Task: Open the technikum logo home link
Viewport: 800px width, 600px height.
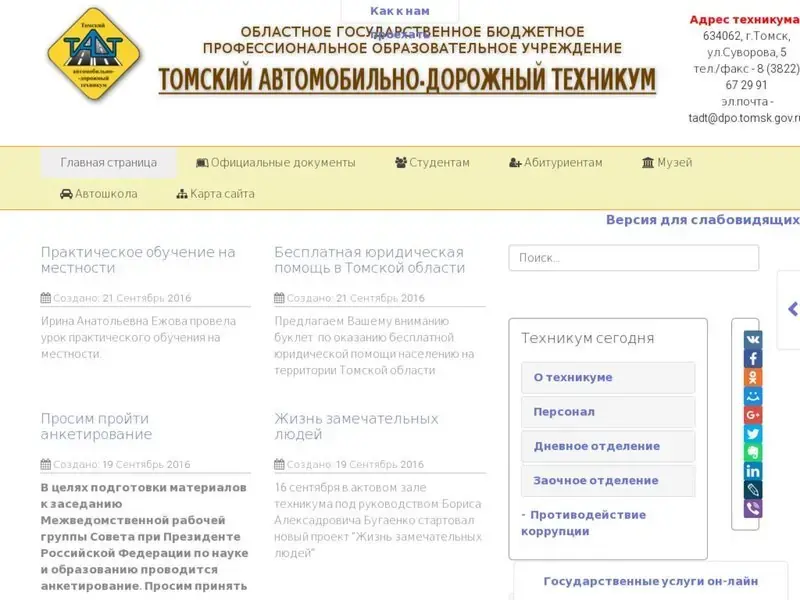Action: coord(95,54)
